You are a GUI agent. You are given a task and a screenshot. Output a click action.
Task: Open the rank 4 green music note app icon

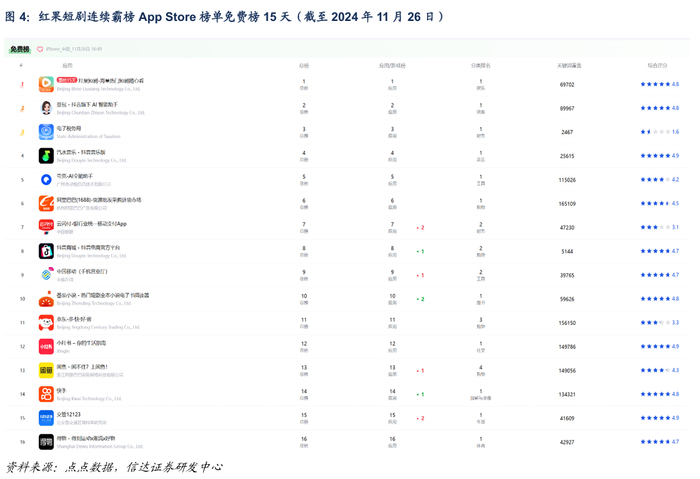coord(46,156)
